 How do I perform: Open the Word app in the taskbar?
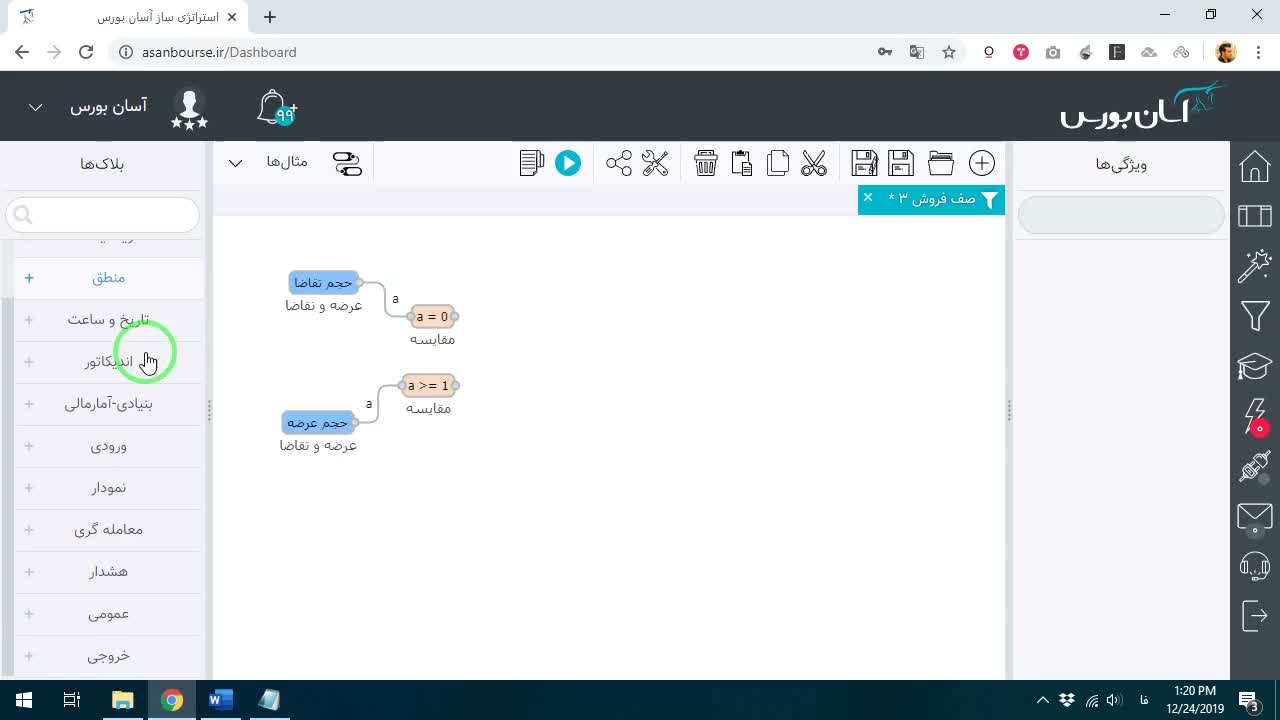pos(220,700)
